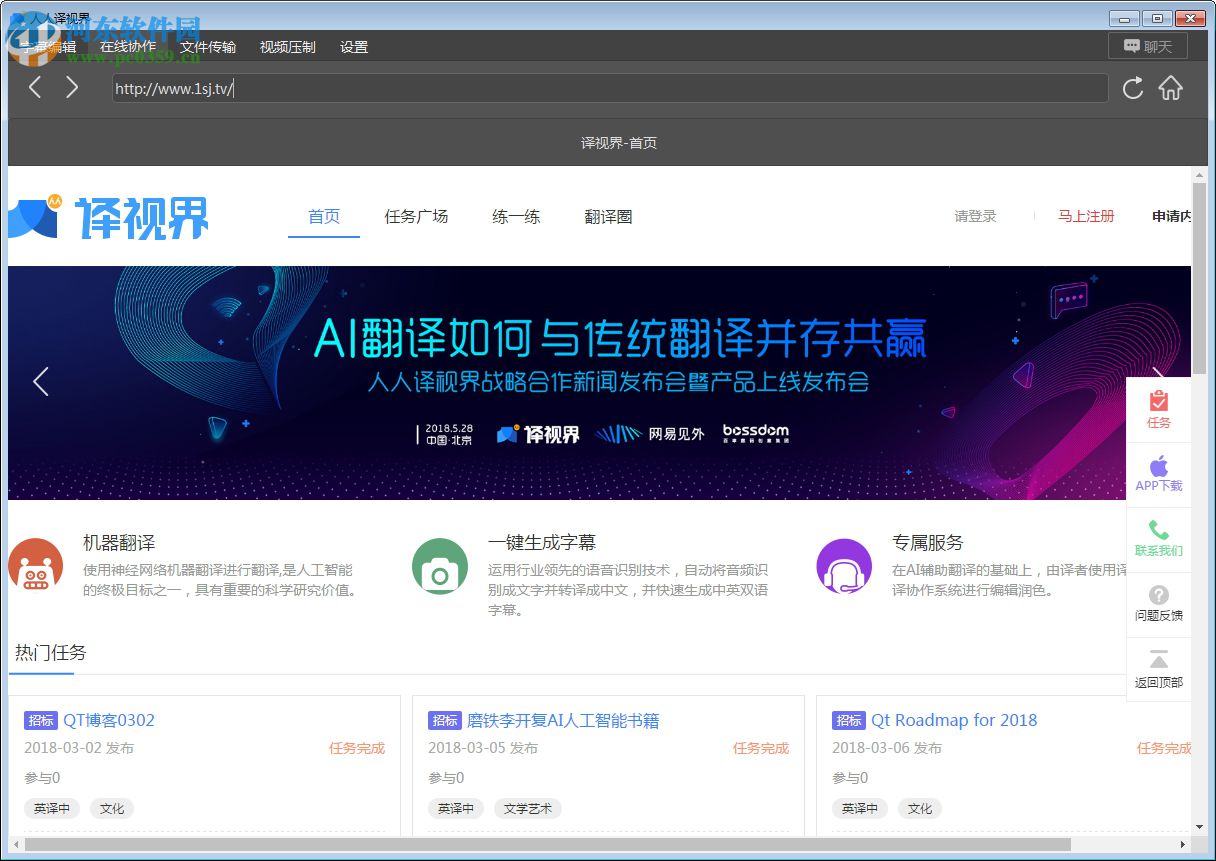Image resolution: width=1216 pixels, height=861 pixels.
Task: Open the 视频压制 menu
Action: [x=288, y=47]
